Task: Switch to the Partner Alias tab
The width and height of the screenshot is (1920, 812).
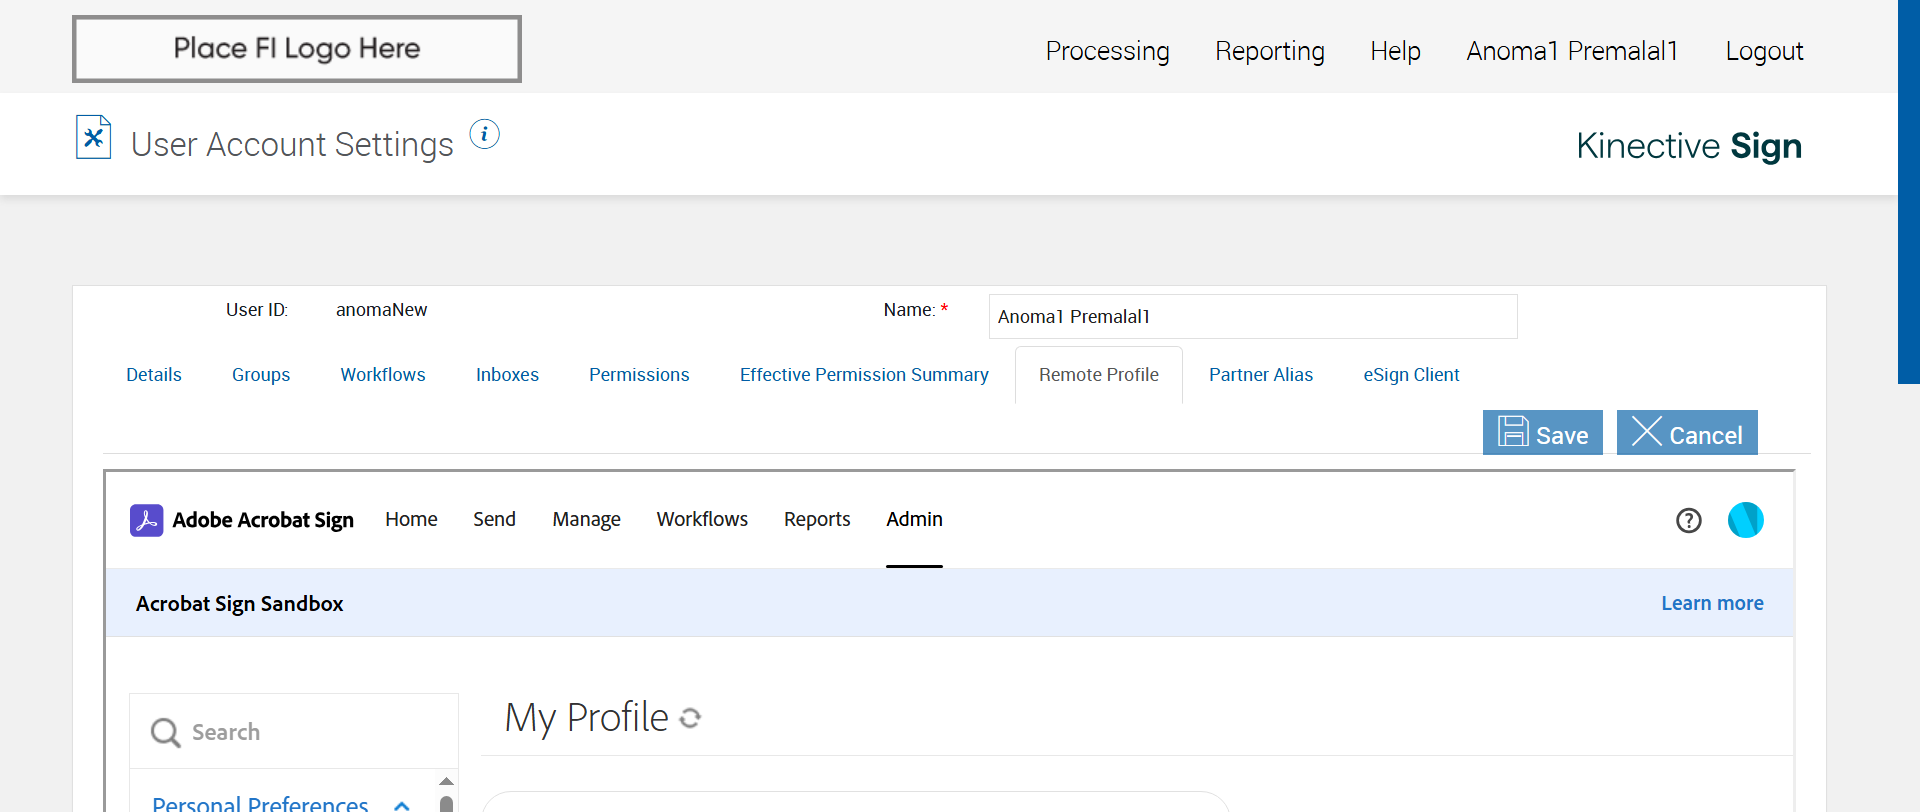Action: [x=1261, y=375]
